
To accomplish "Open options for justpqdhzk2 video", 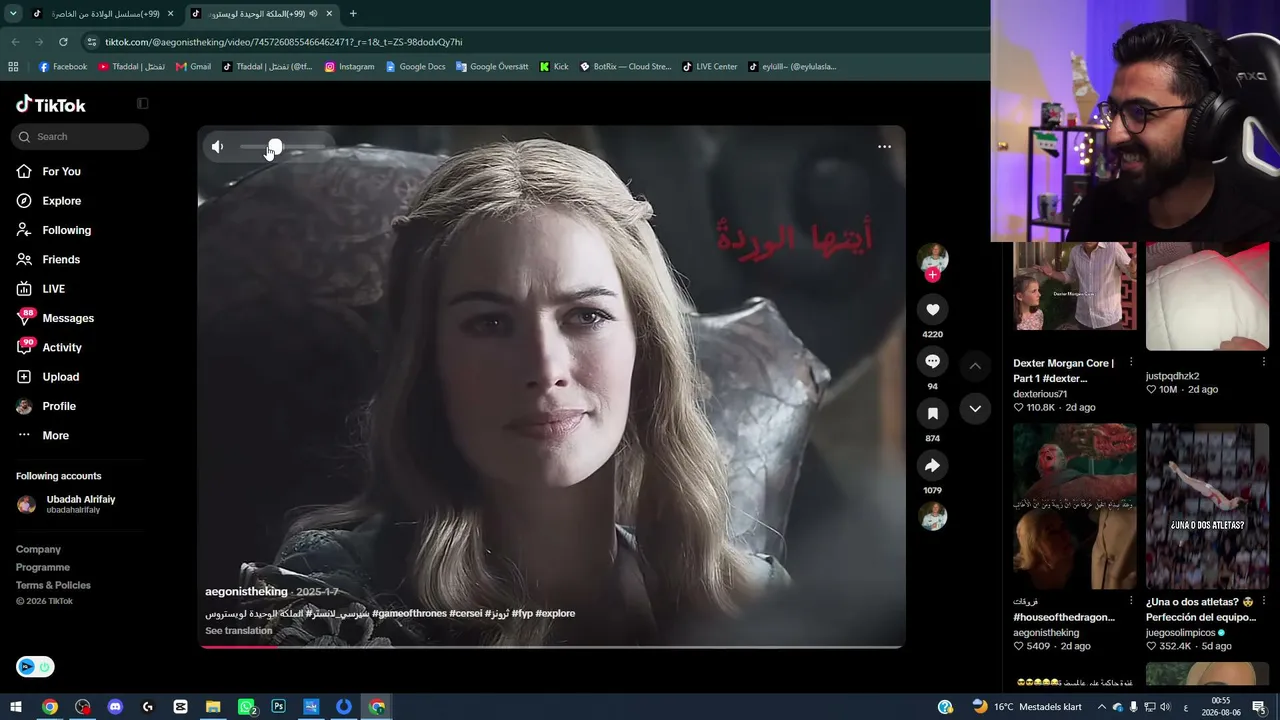I will click(x=1264, y=362).
